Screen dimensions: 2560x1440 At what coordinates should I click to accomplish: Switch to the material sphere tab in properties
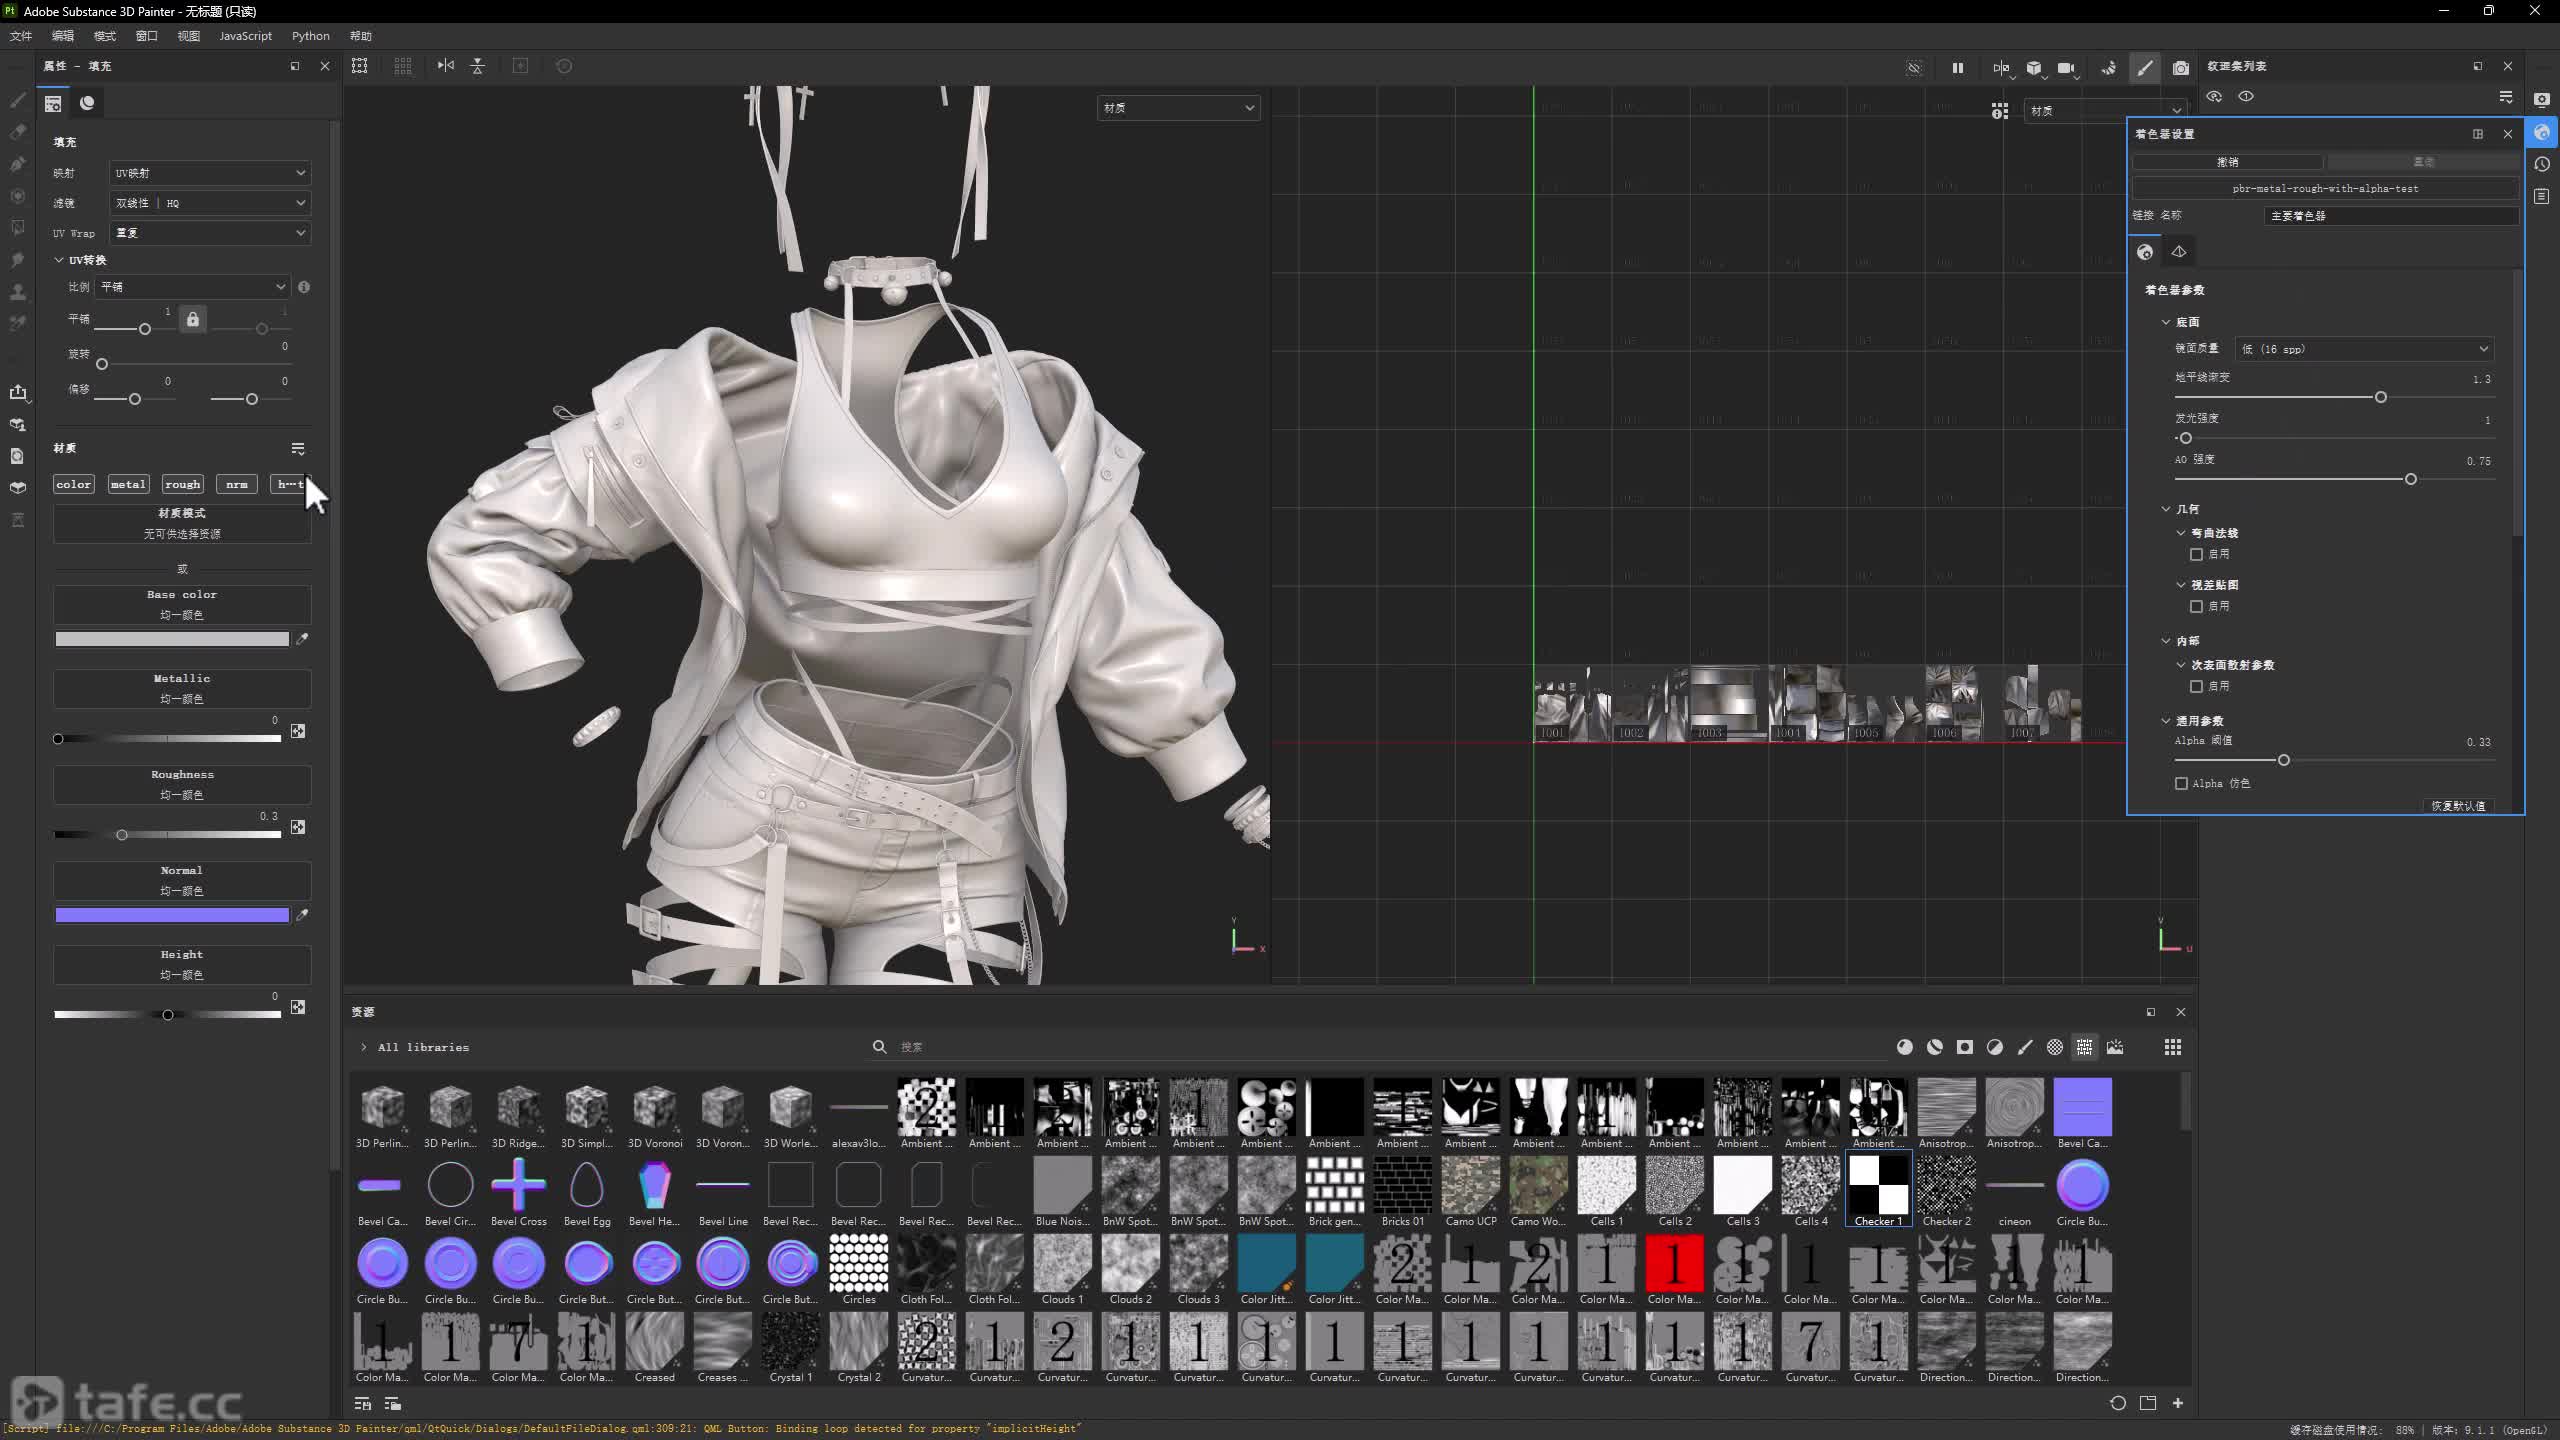pos(87,103)
